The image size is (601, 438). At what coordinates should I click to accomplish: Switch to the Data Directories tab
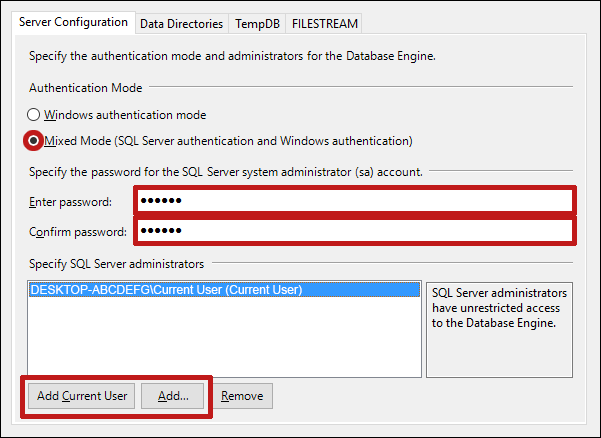[x=181, y=23]
